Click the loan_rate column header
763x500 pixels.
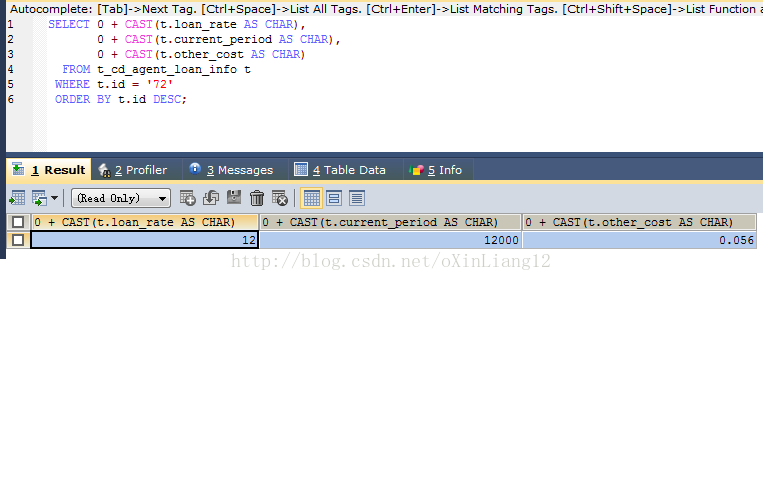145,222
